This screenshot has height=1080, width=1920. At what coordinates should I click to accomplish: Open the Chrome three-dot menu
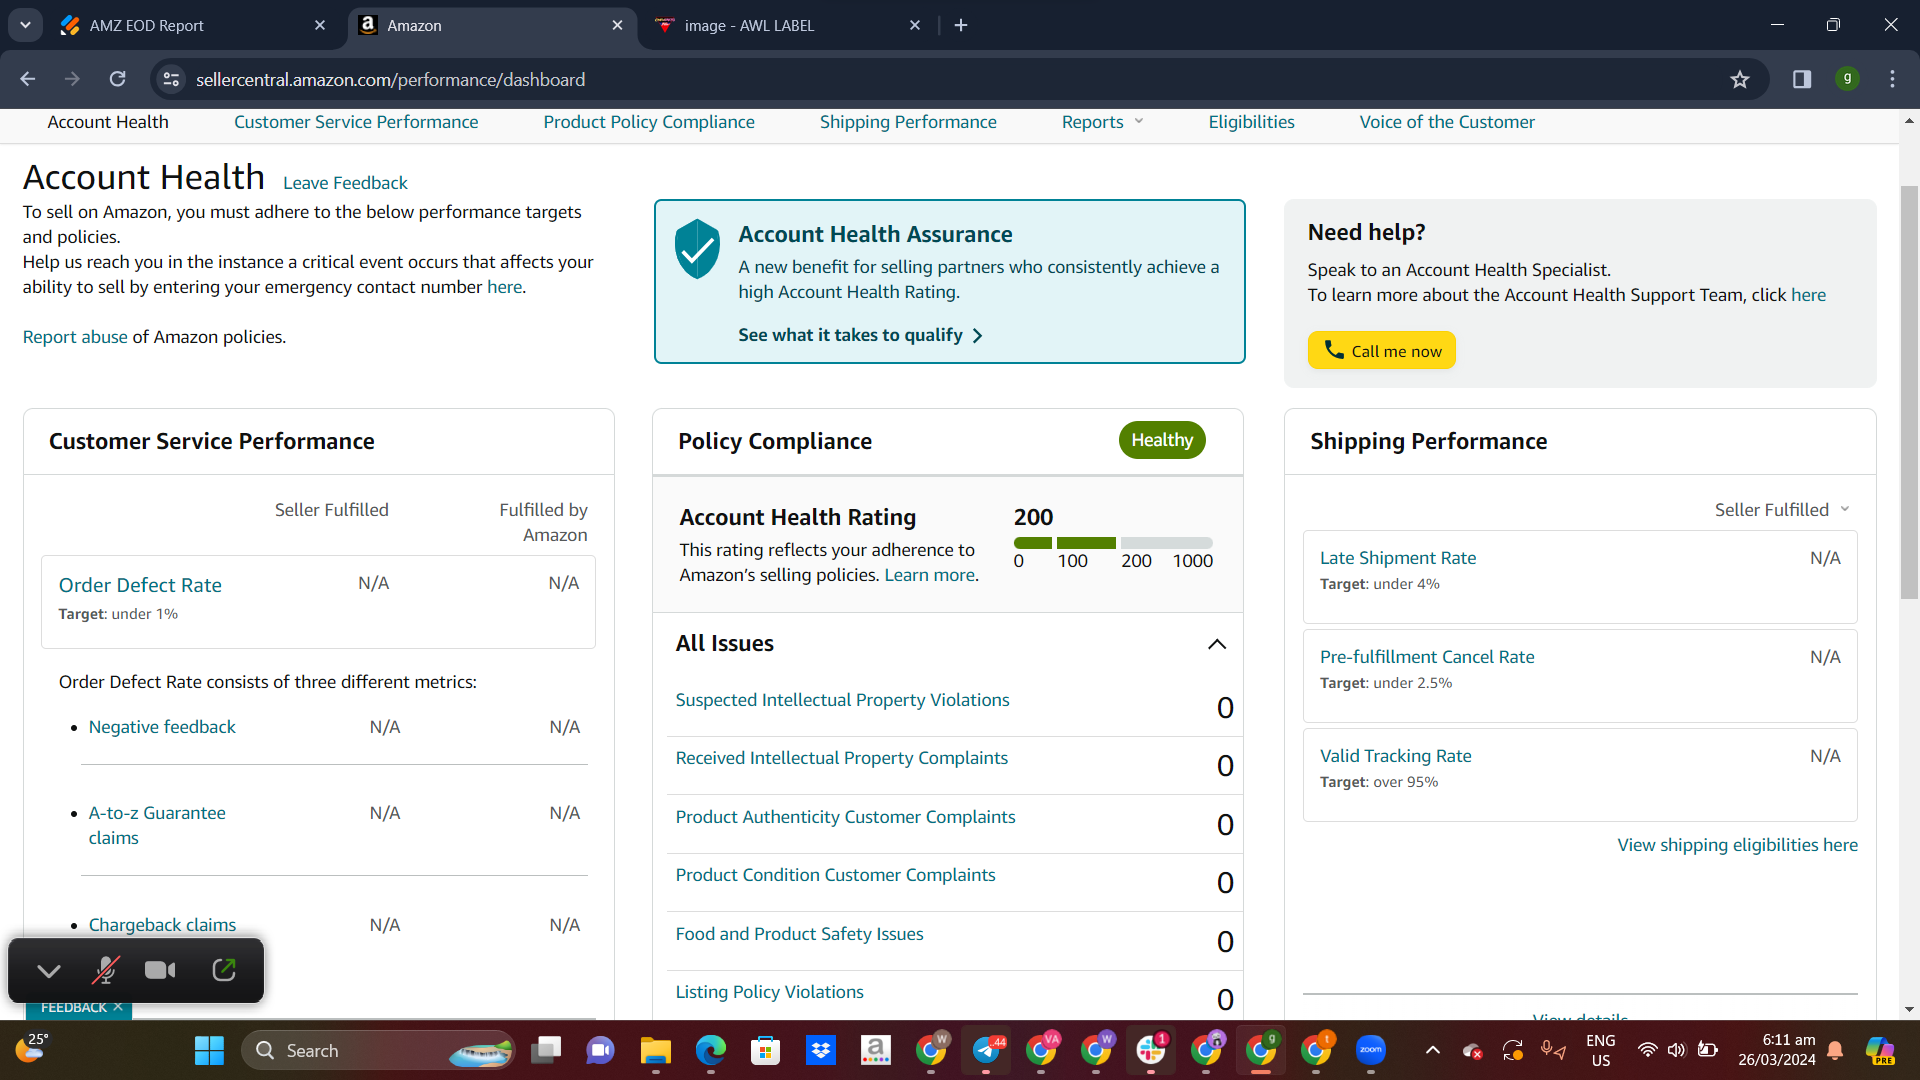click(x=1892, y=79)
